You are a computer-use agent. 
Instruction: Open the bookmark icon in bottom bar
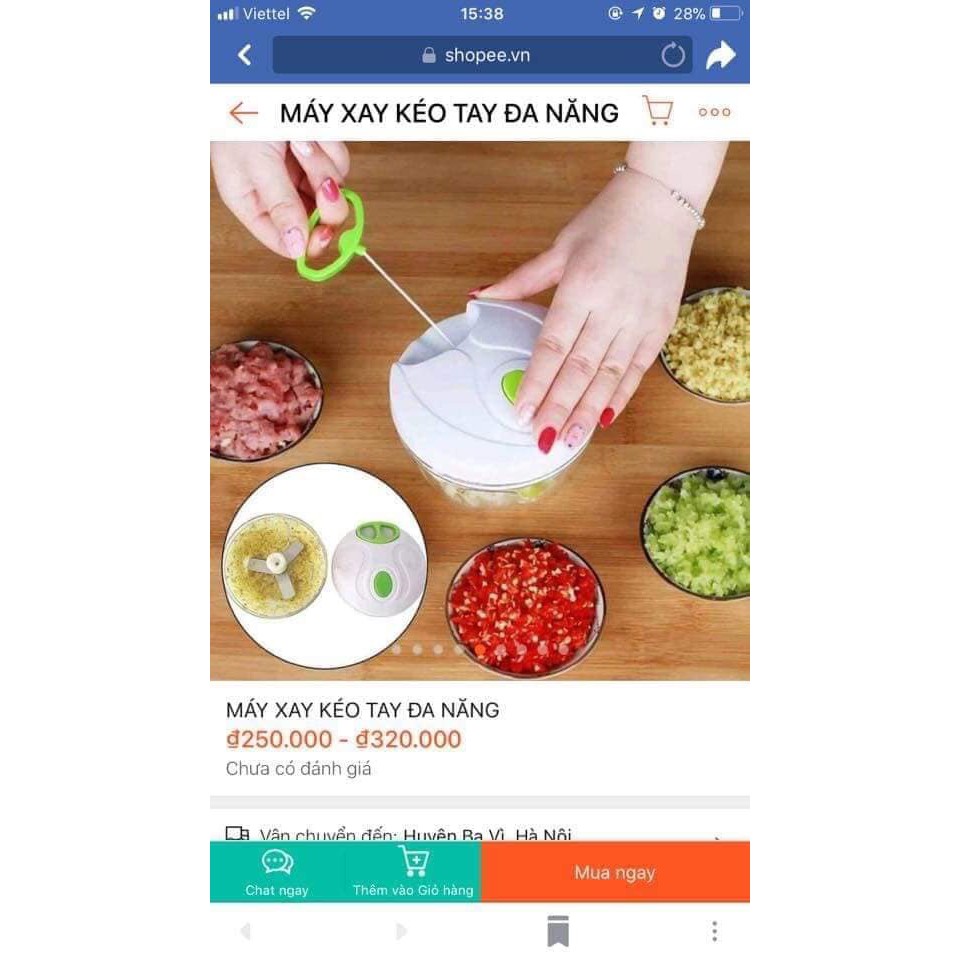point(558,931)
